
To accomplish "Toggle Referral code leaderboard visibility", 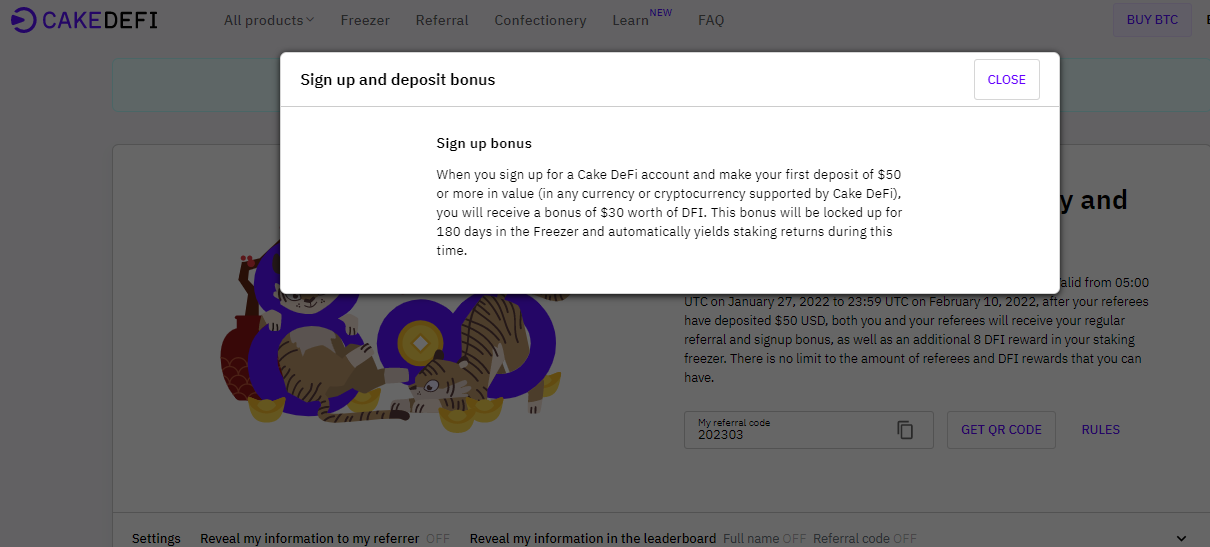I will coord(904,539).
